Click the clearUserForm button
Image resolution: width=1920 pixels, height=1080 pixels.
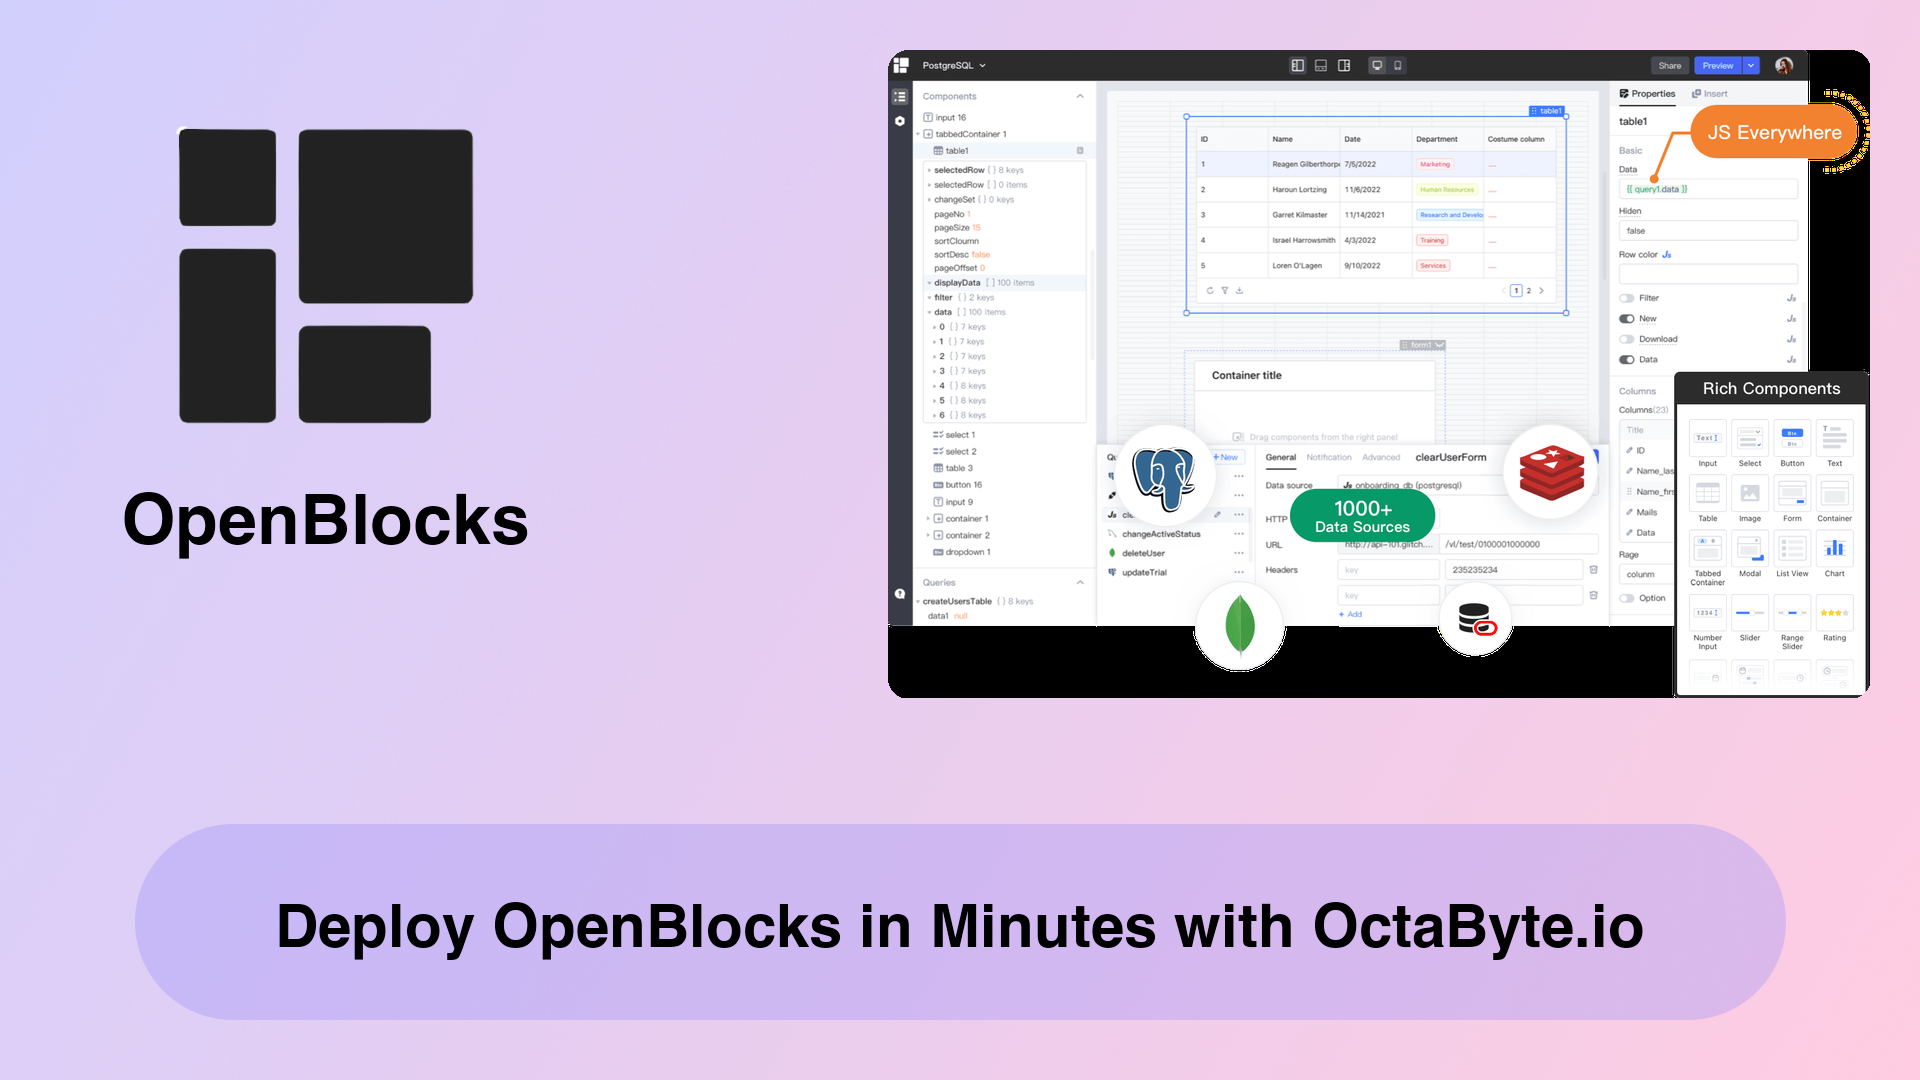click(x=1448, y=456)
